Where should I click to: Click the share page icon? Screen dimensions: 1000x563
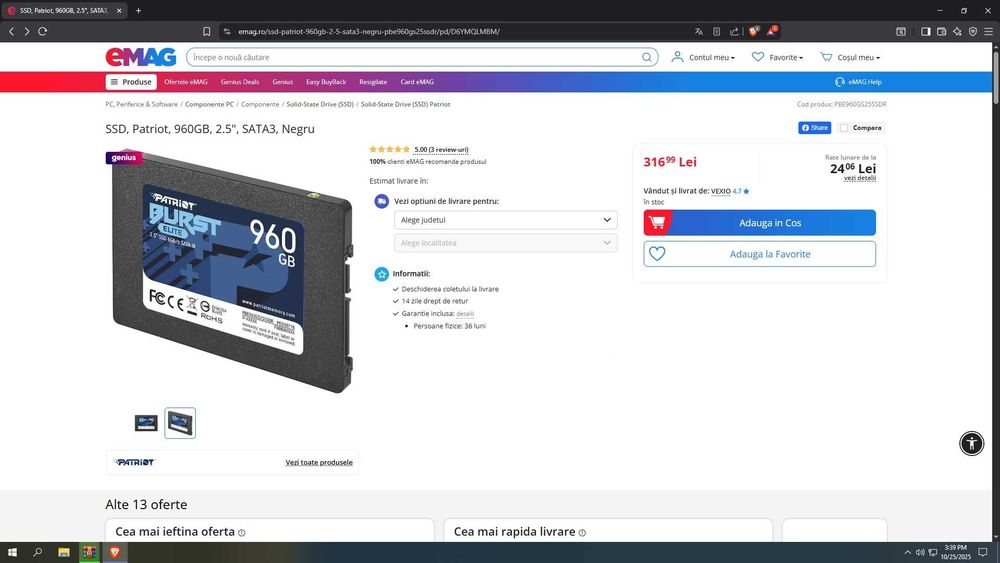pos(733,31)
